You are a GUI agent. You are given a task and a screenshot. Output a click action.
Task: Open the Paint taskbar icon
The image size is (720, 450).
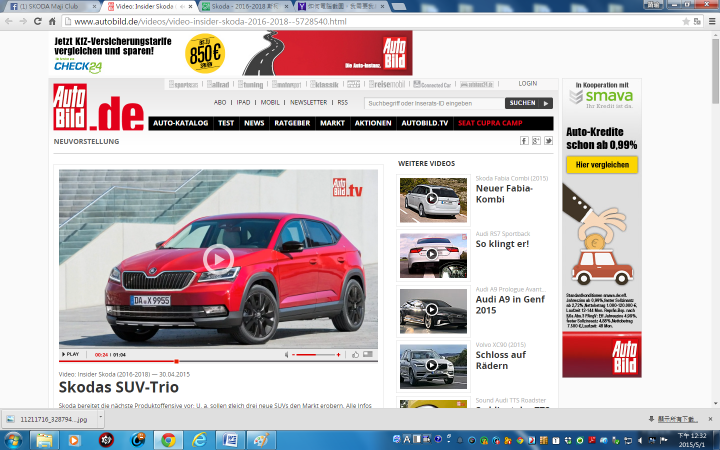[261, 440]
